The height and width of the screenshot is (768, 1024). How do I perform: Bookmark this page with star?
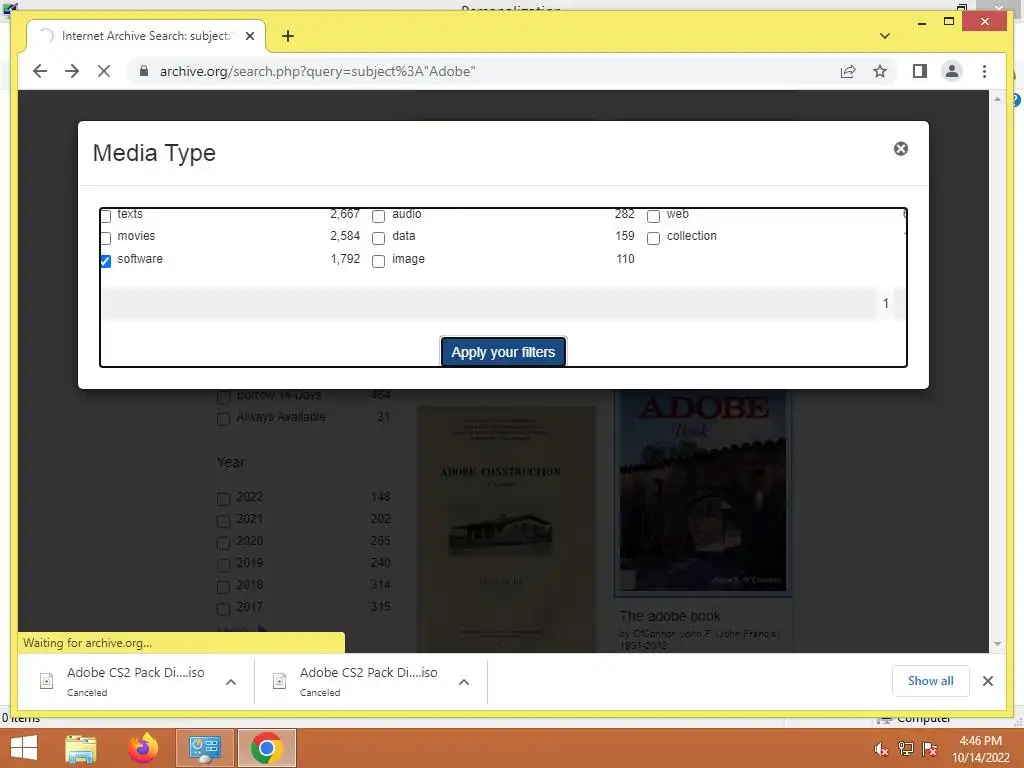[x=880, y=71]
